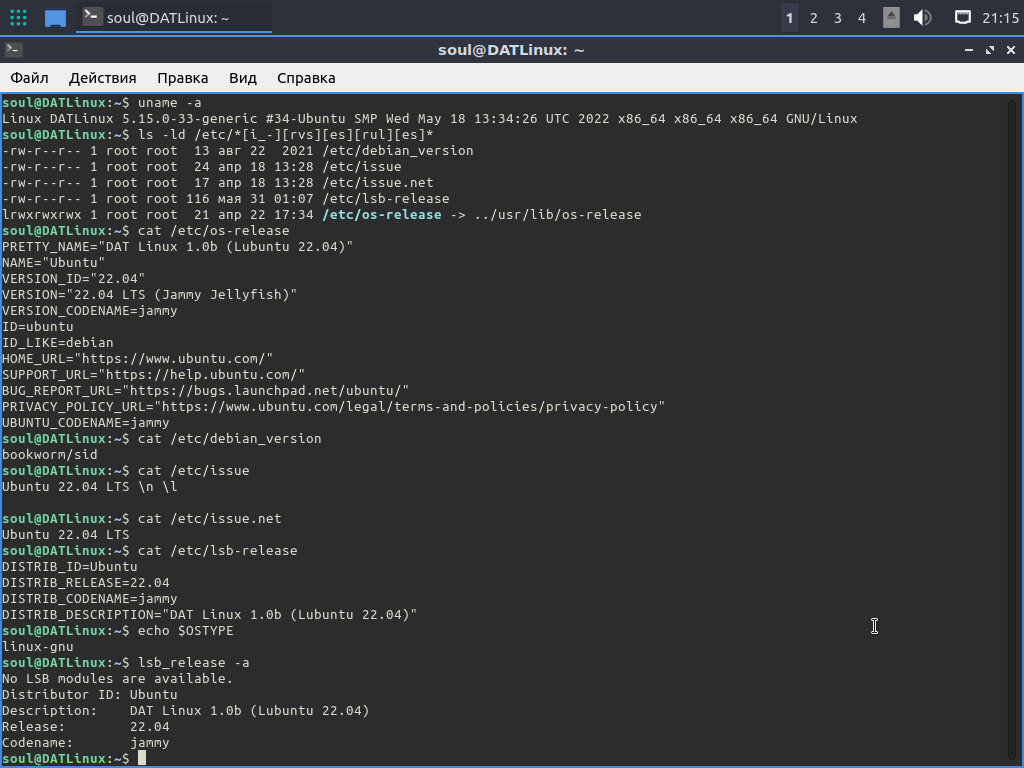Open the Справка menu
Viewport: 1024px width, 768px height.
(x=306, y=78)
